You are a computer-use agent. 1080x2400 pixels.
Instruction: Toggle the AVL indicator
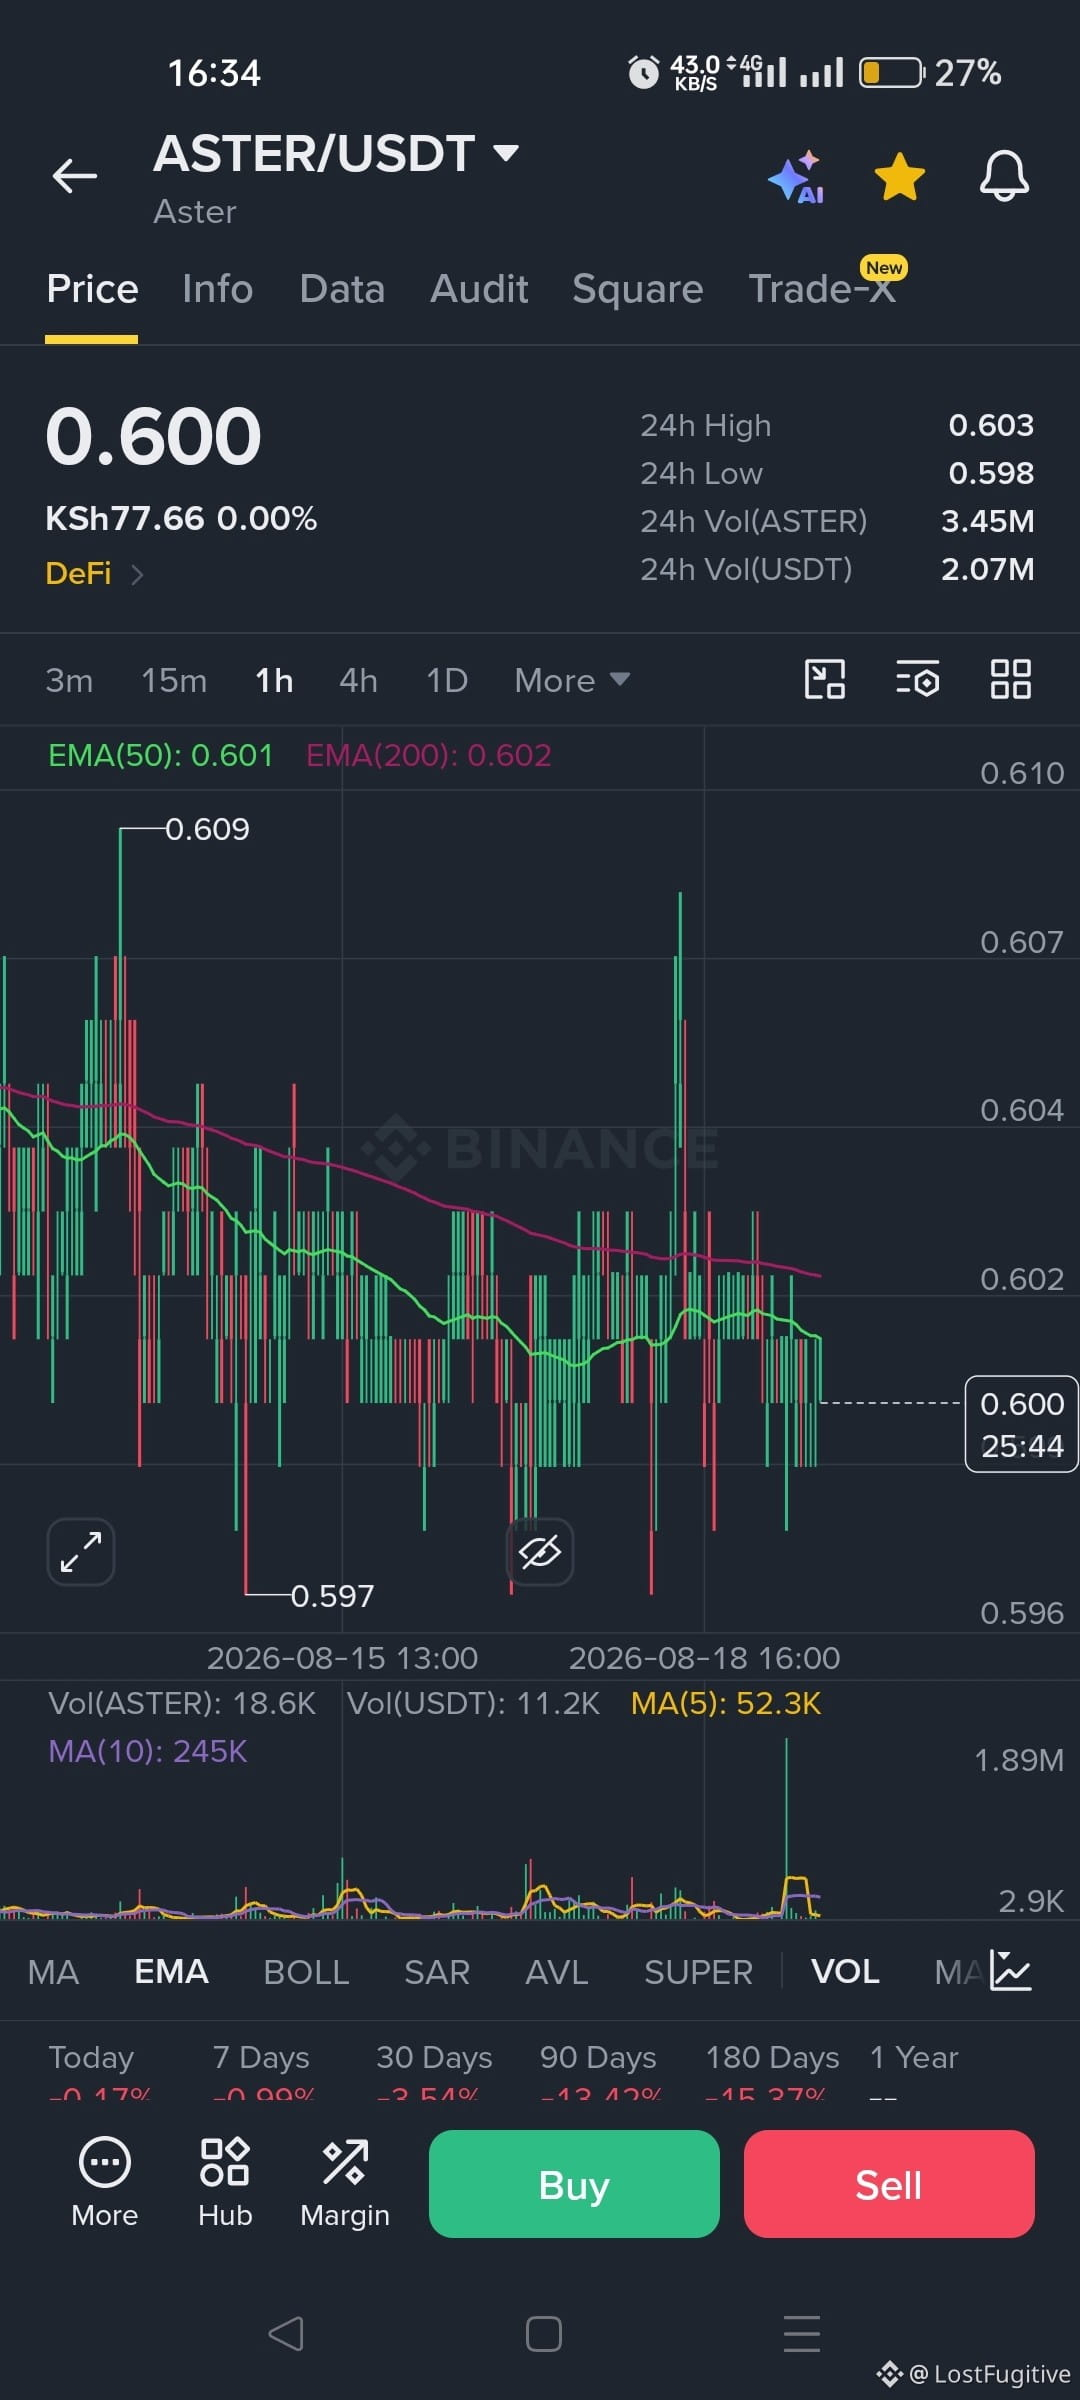pos(557,1972)
